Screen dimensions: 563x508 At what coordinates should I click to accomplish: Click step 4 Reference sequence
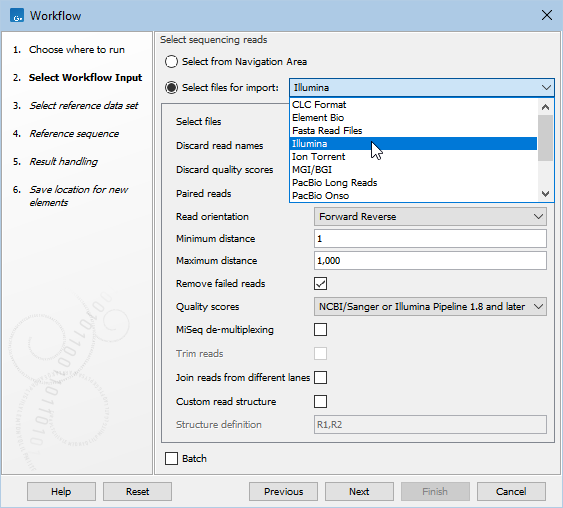74,134
